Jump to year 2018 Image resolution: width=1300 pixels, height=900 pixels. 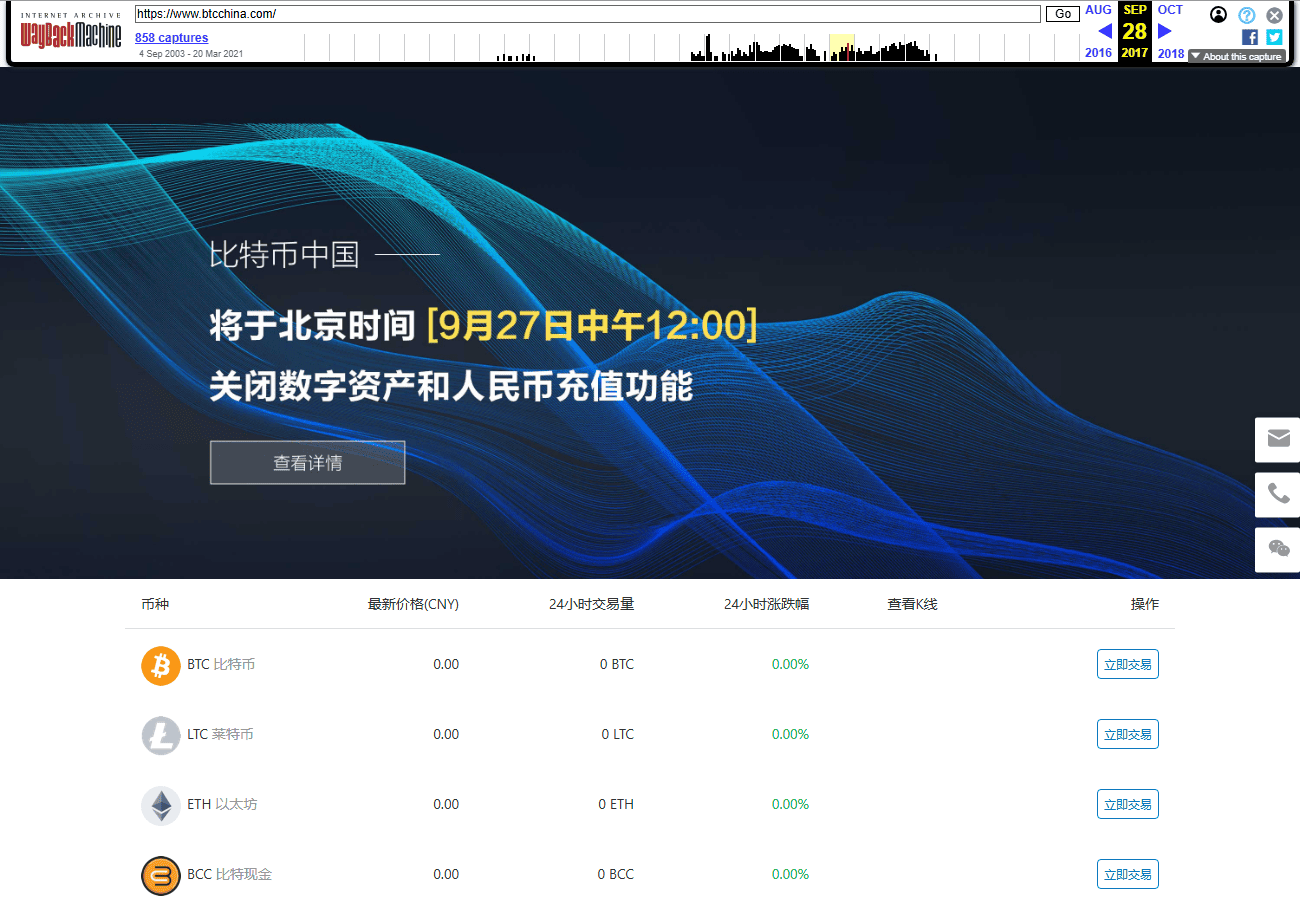click(1171, 53)
